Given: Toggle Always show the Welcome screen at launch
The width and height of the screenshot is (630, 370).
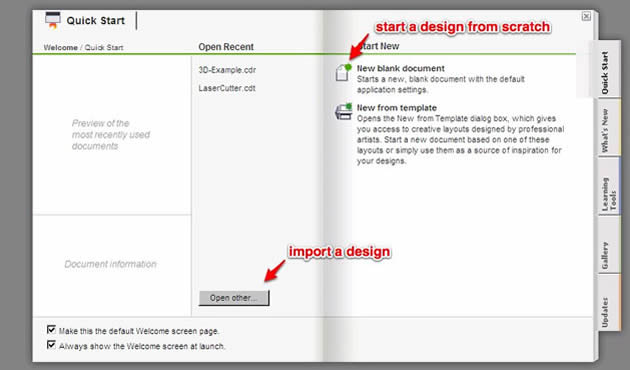Looking at the screenshot, I should pyautogui.click(x=51, y=345).
